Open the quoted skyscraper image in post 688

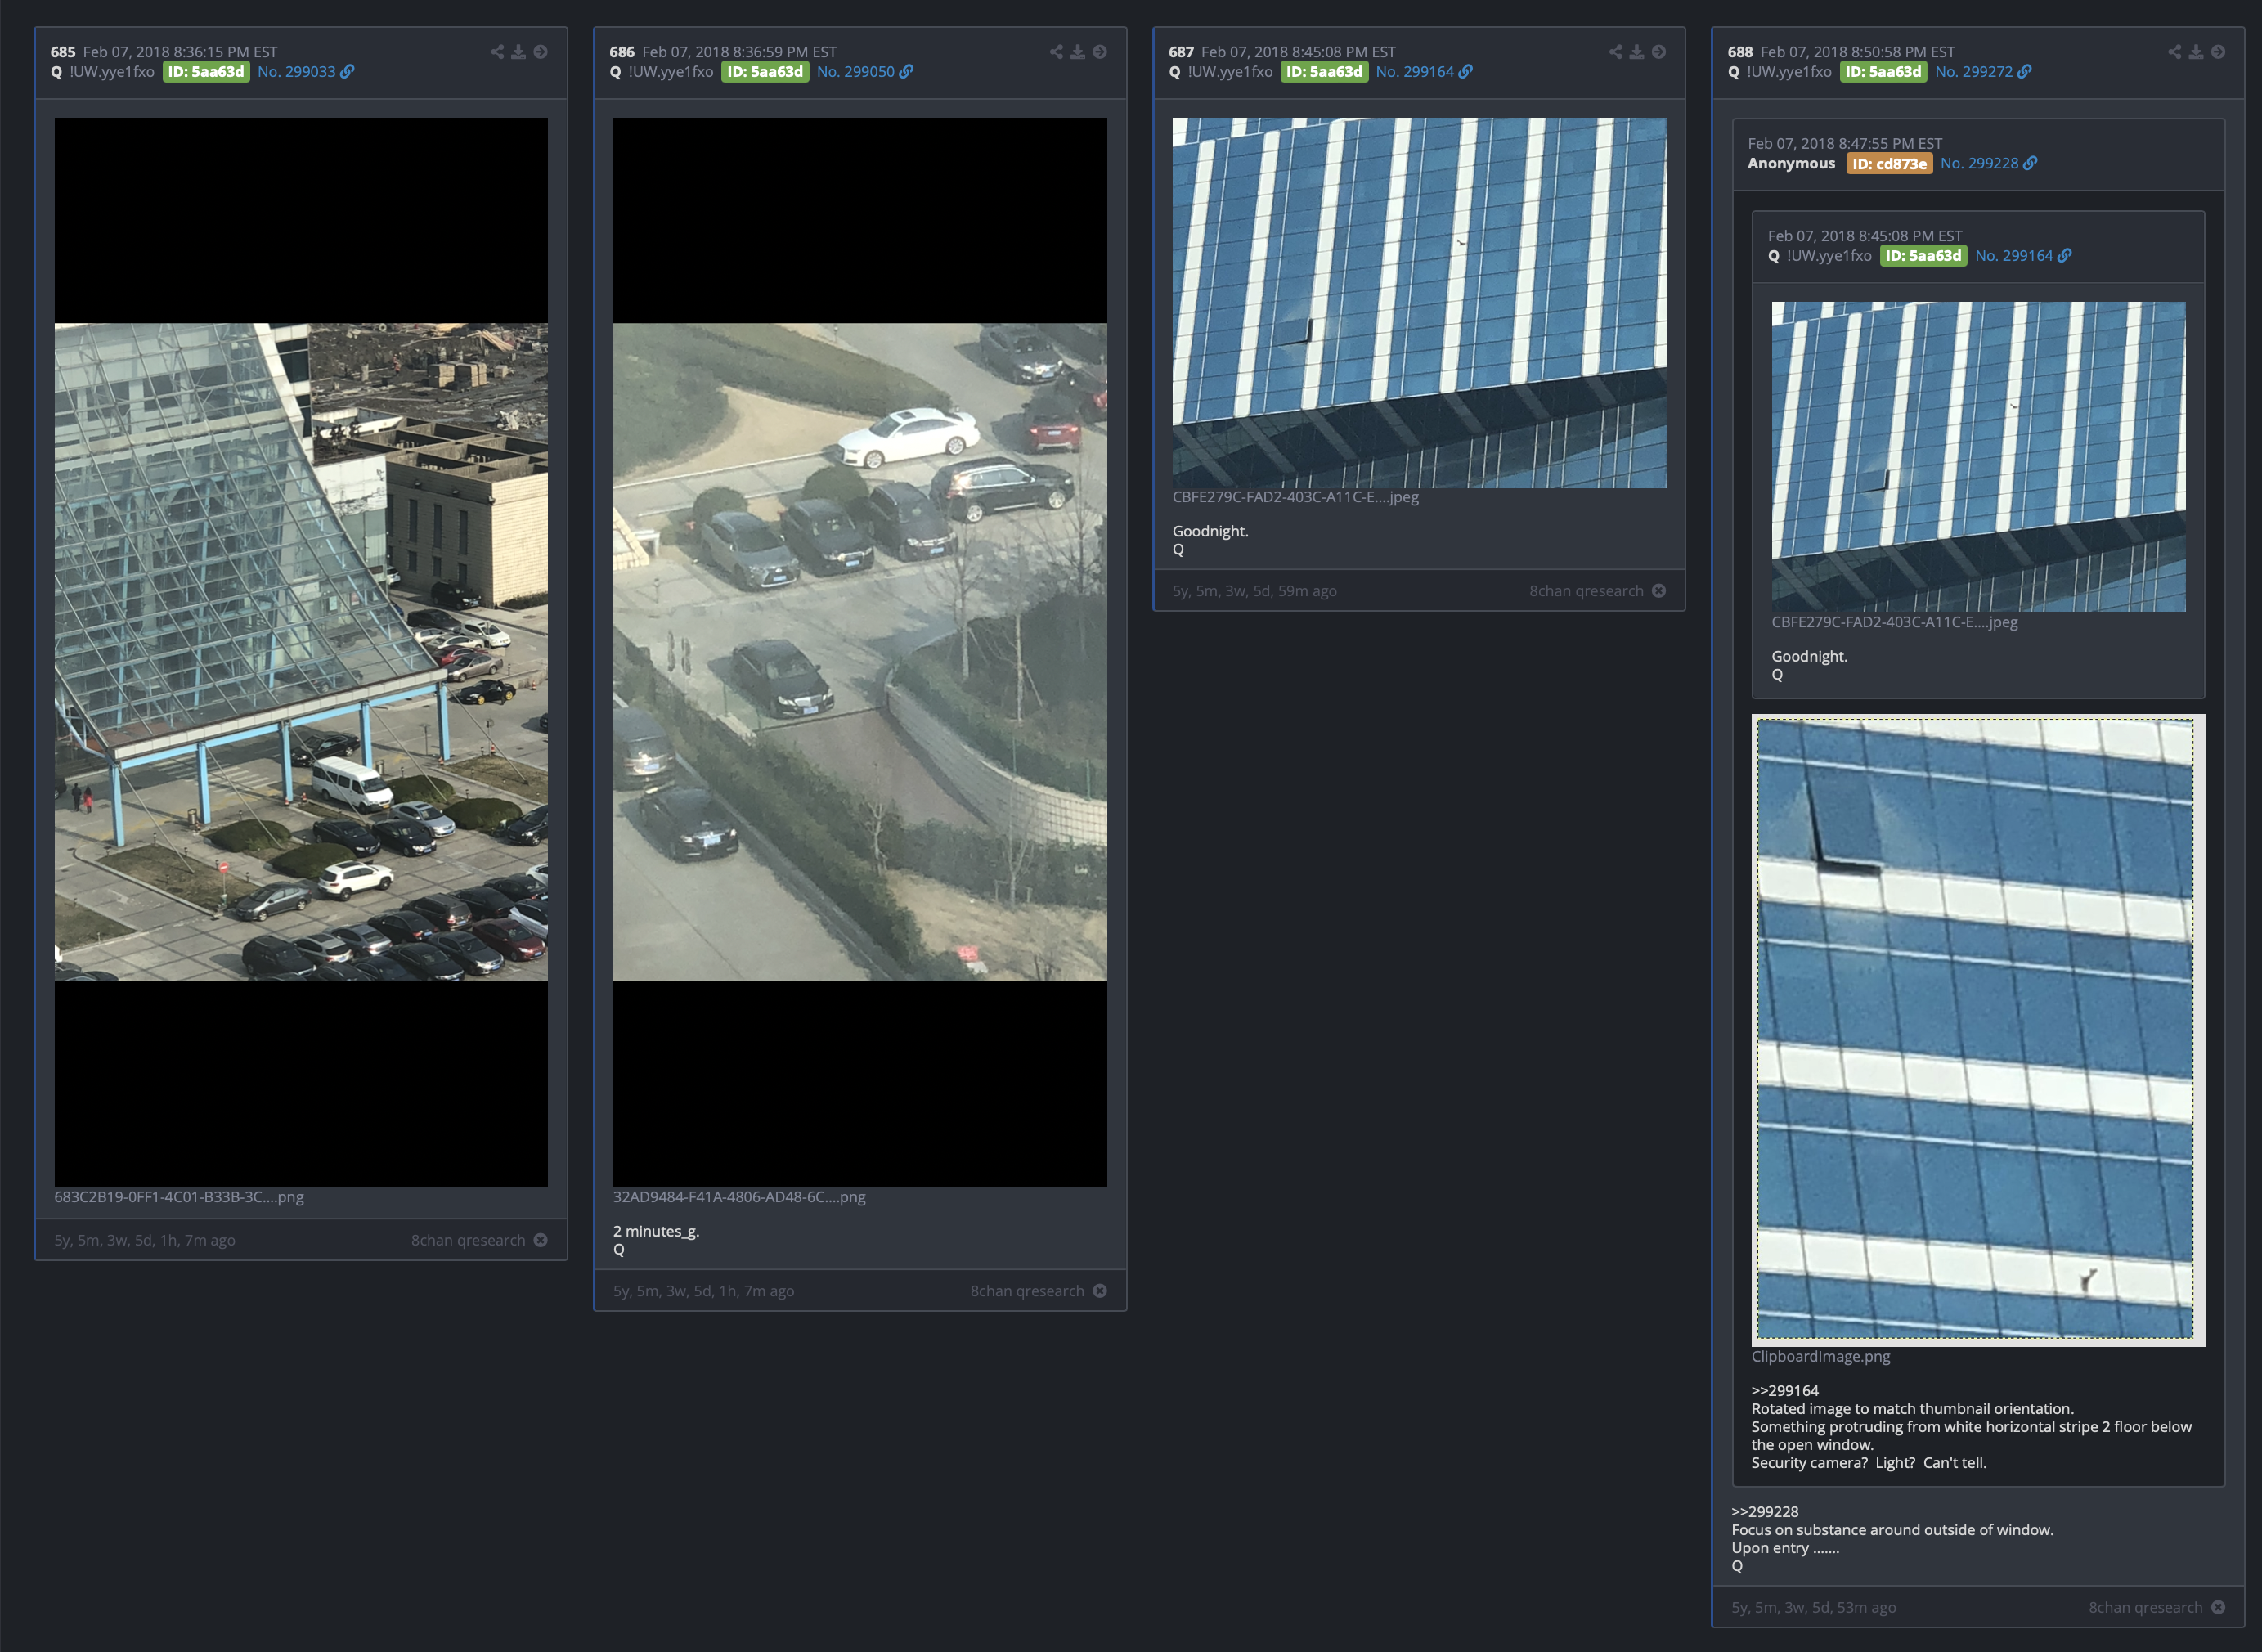point(1978,456)
